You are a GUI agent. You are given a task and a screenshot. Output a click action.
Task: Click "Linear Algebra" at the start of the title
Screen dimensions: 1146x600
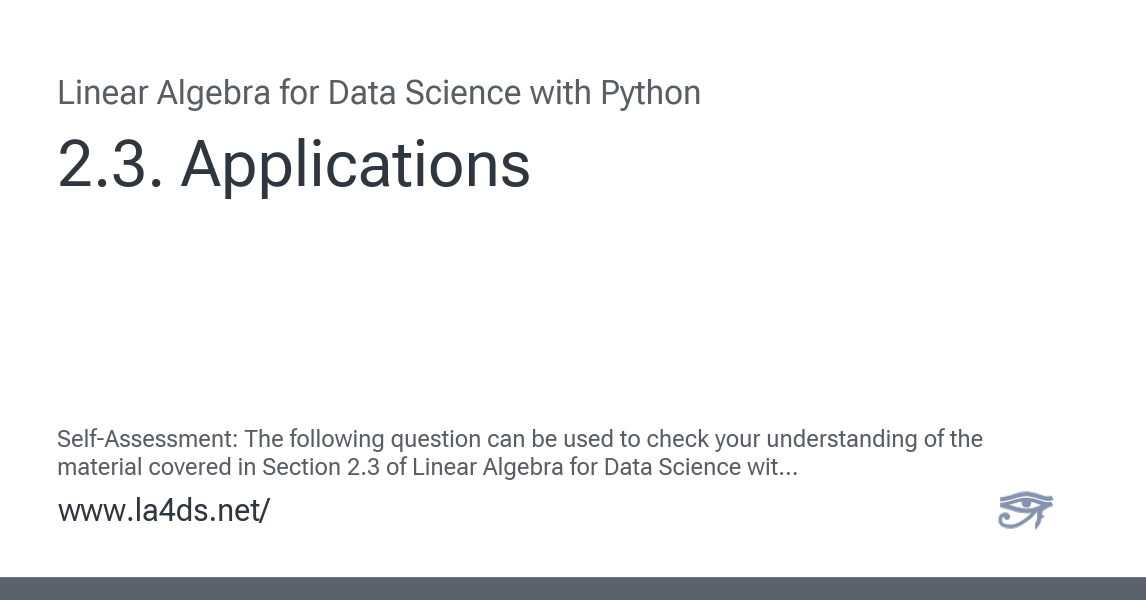(164, 93)
